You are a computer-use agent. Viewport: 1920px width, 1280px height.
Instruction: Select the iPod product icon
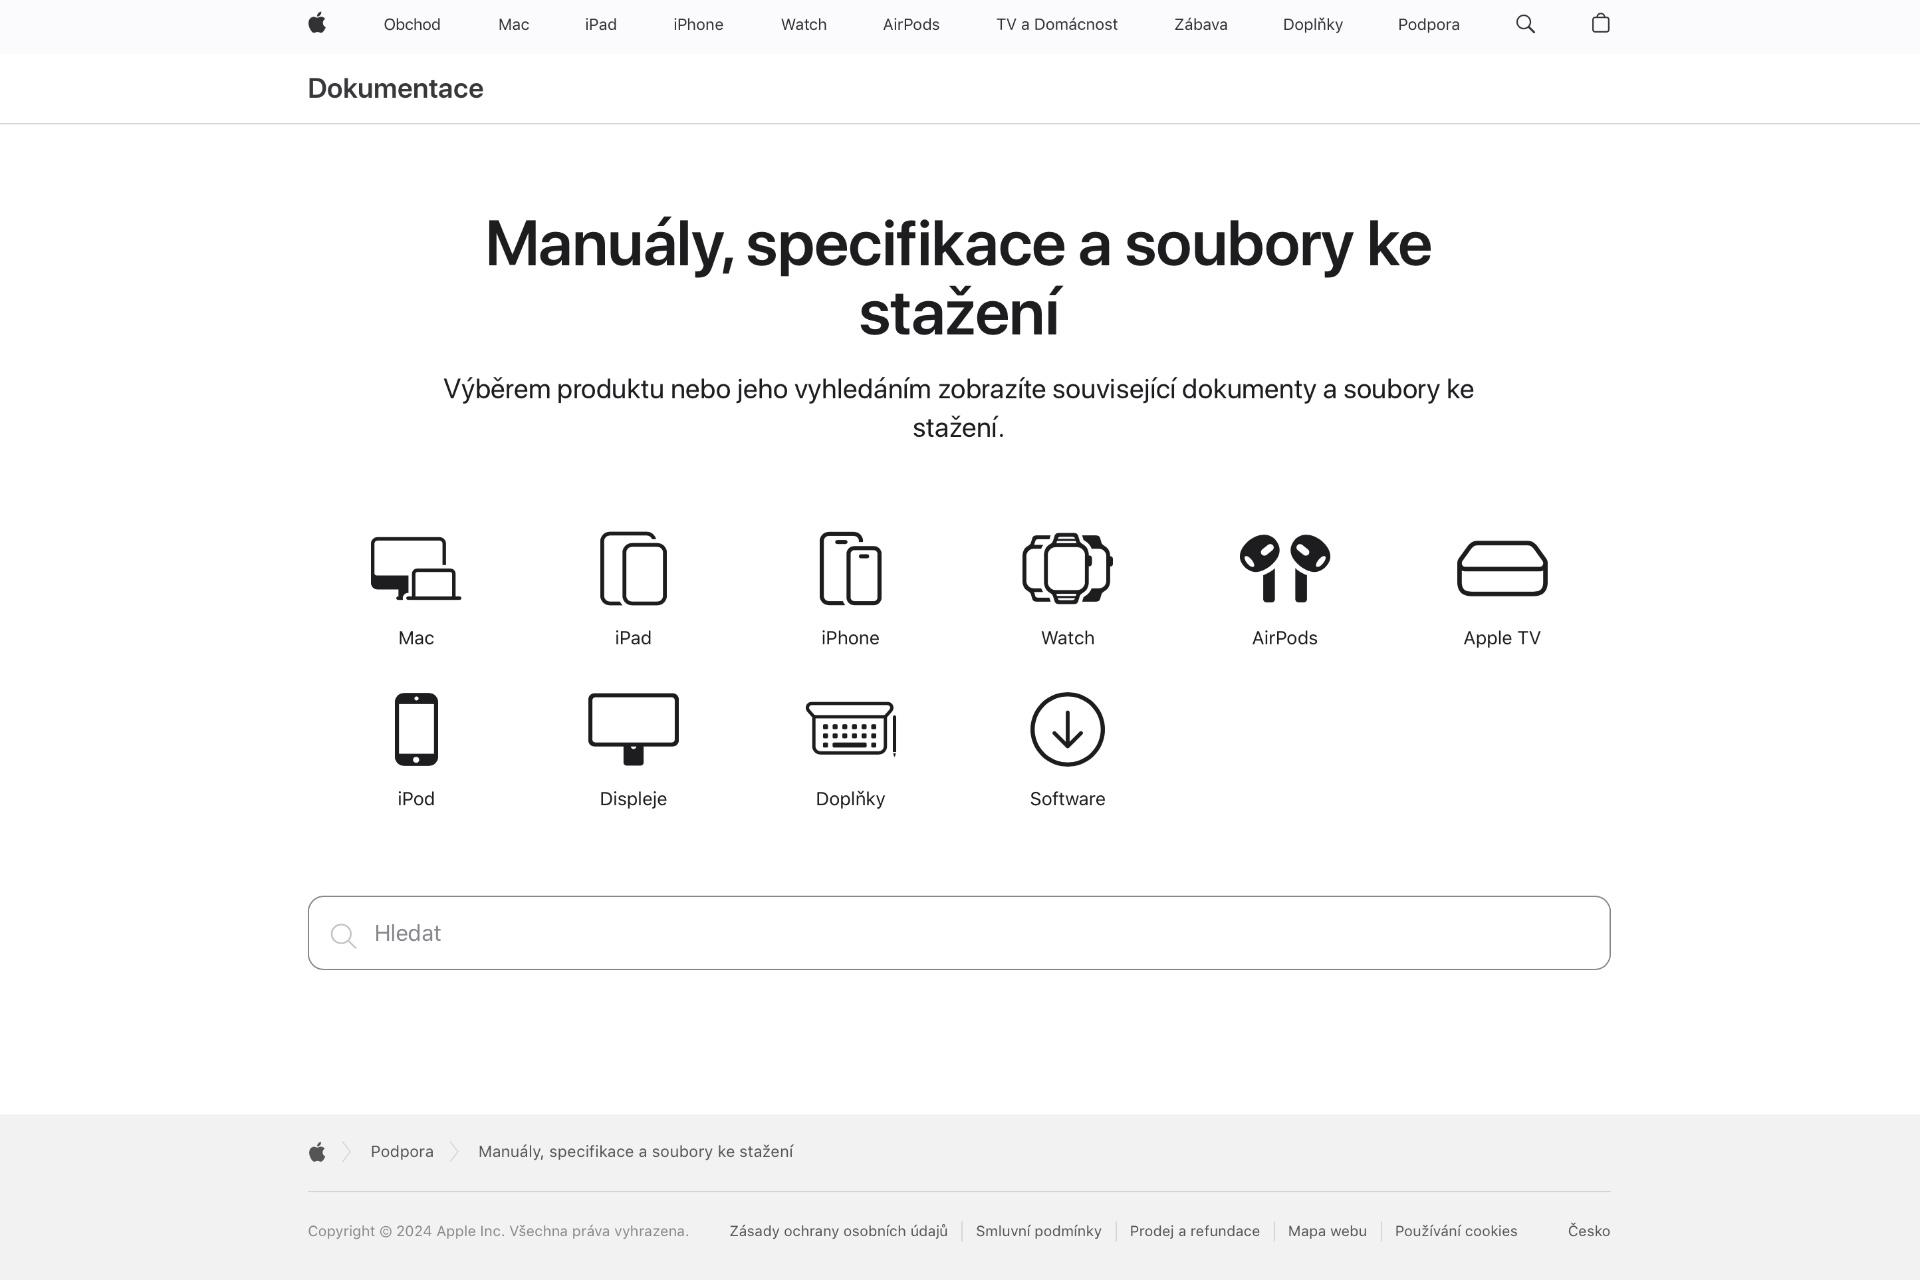click(x=416, y=730)
